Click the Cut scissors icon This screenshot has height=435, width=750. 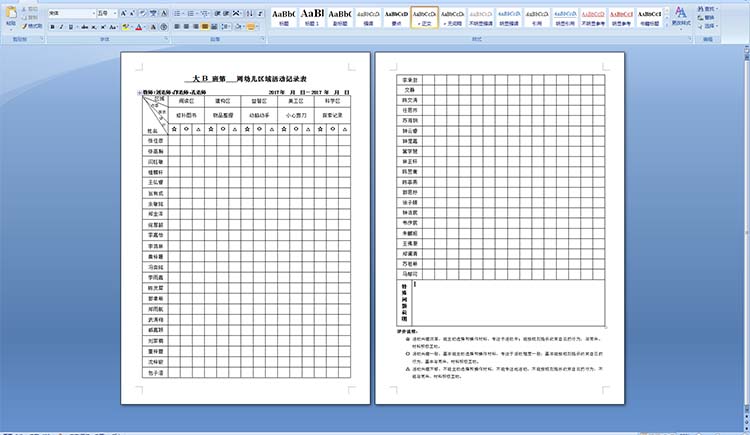(24, 9)
